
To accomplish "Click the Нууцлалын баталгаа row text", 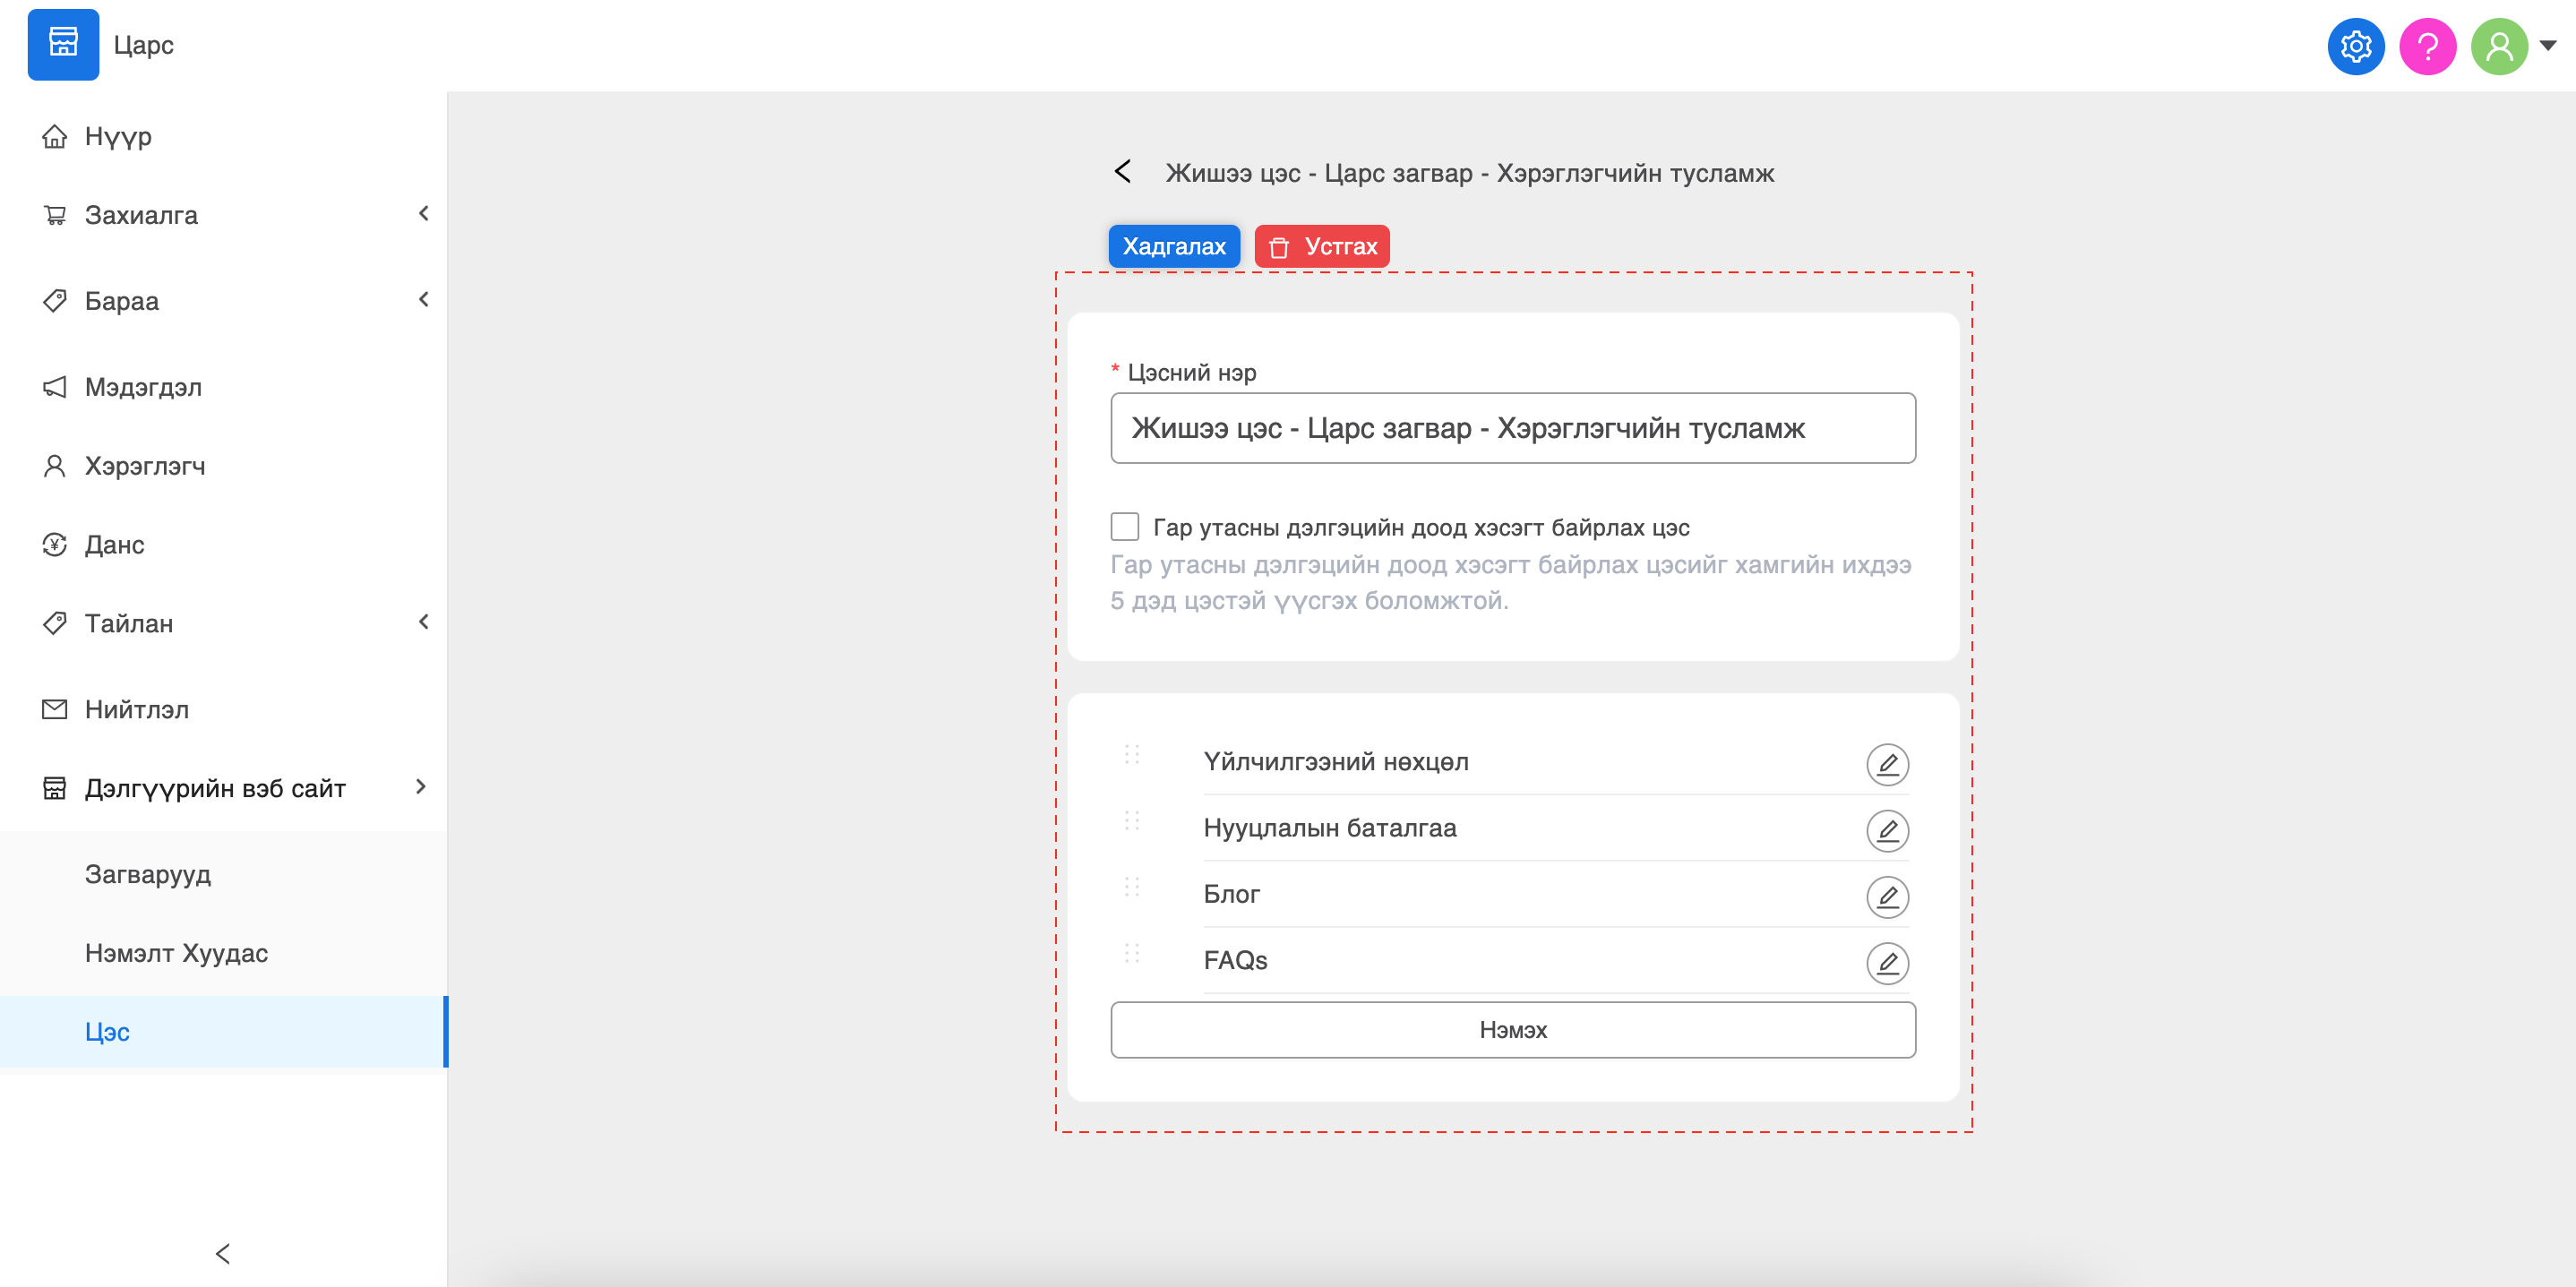I will [x=1330, y=828].
